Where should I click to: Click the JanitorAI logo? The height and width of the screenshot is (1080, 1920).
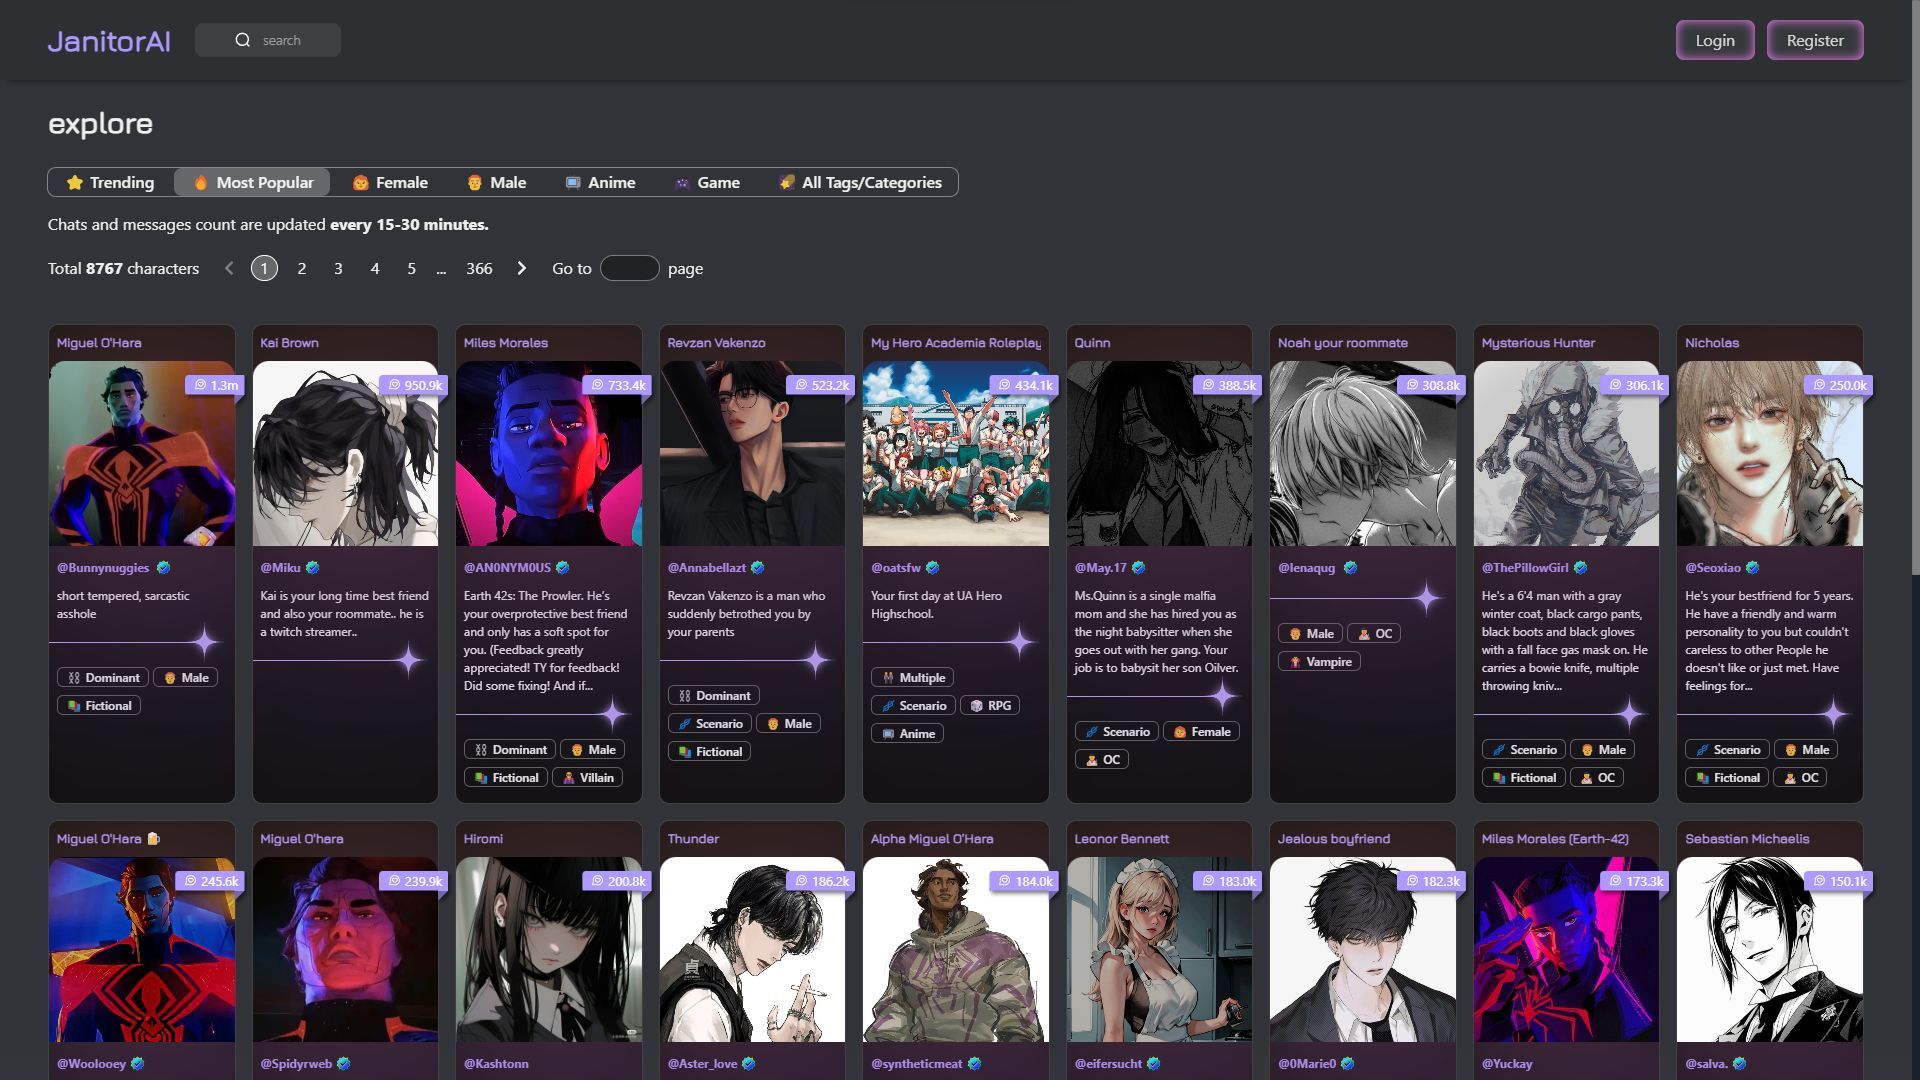click(109, 41)
